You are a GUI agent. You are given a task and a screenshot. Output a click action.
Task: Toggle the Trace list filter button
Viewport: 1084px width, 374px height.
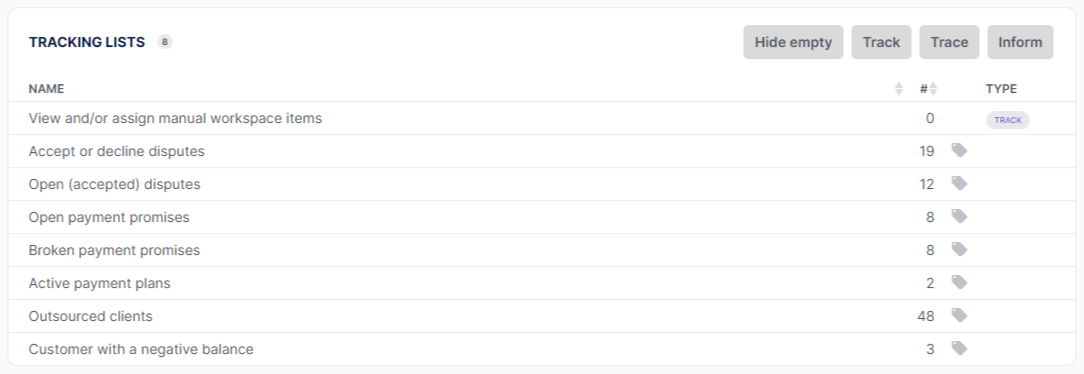[949, 42]
